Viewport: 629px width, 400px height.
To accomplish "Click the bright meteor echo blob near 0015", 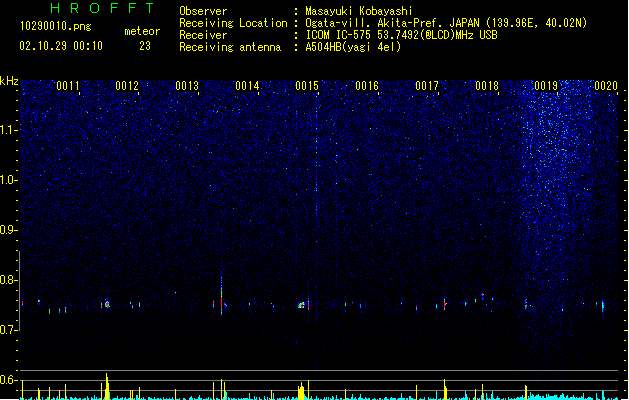I will click(301, 305).
